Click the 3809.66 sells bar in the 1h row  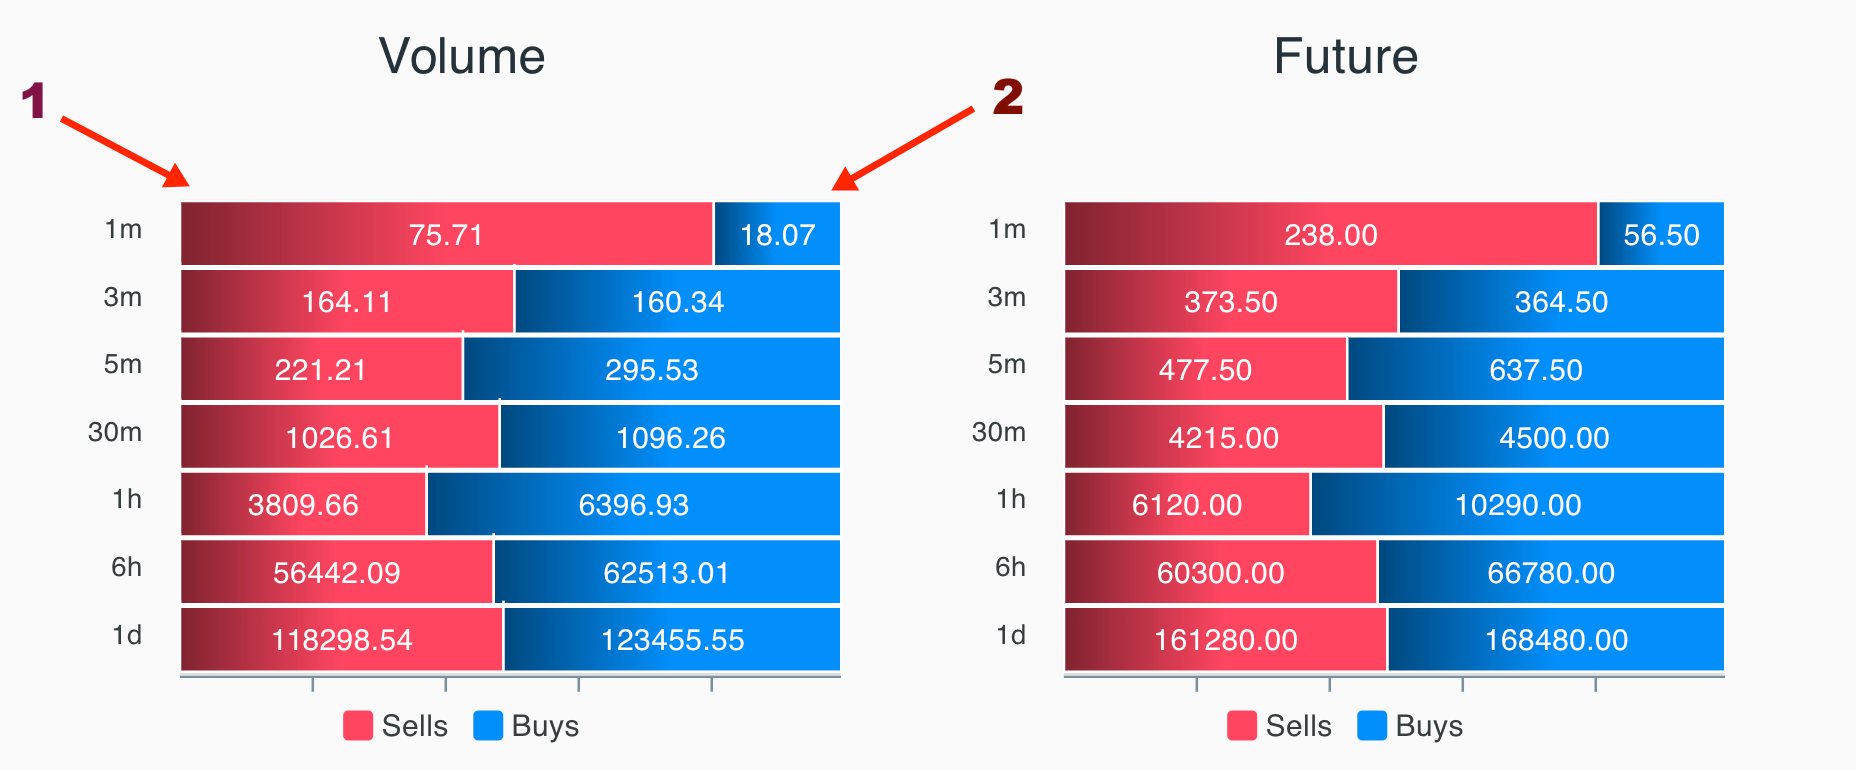pyautogui.click(x=303, y=504)
